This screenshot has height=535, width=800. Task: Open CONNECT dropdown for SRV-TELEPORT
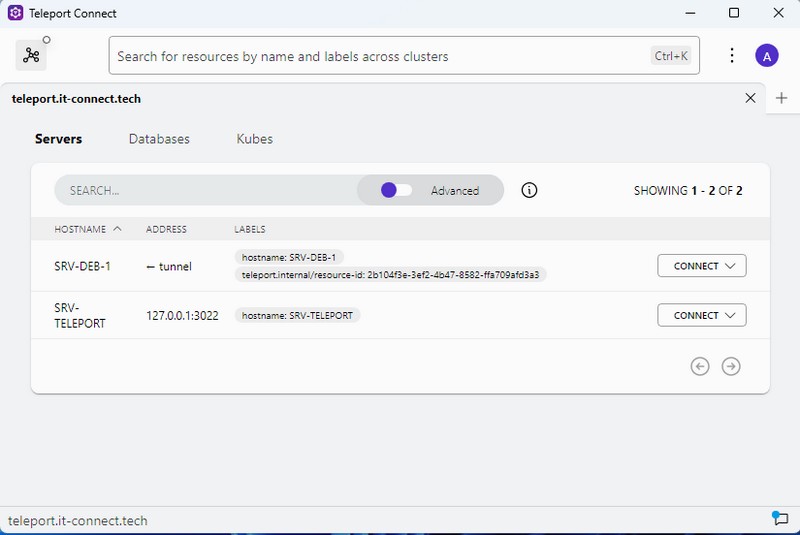[x=702, y=315]
